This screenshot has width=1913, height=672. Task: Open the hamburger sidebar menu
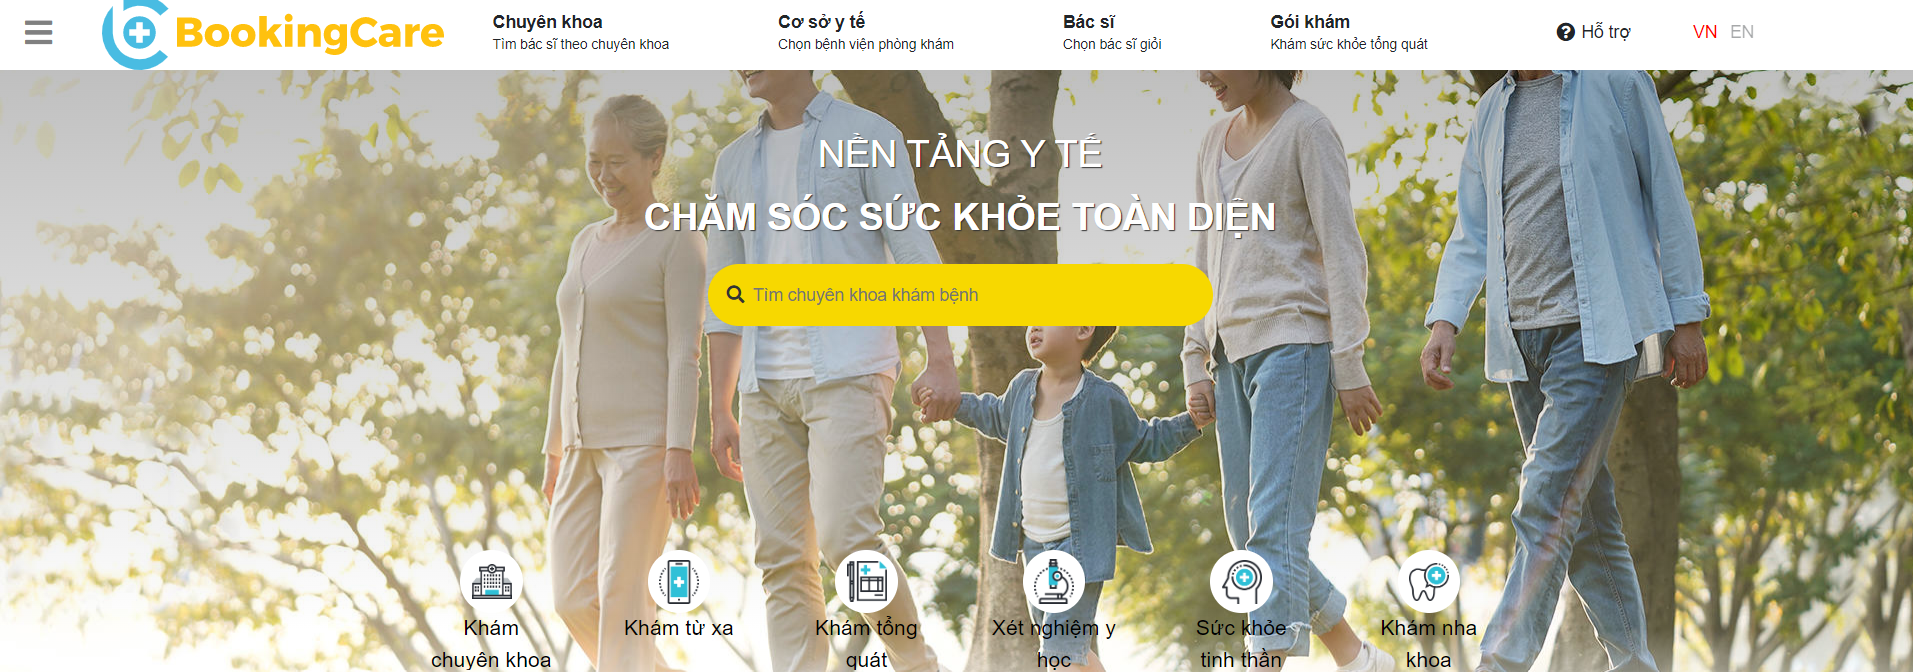pyautogui.click(x=38, y=32)
